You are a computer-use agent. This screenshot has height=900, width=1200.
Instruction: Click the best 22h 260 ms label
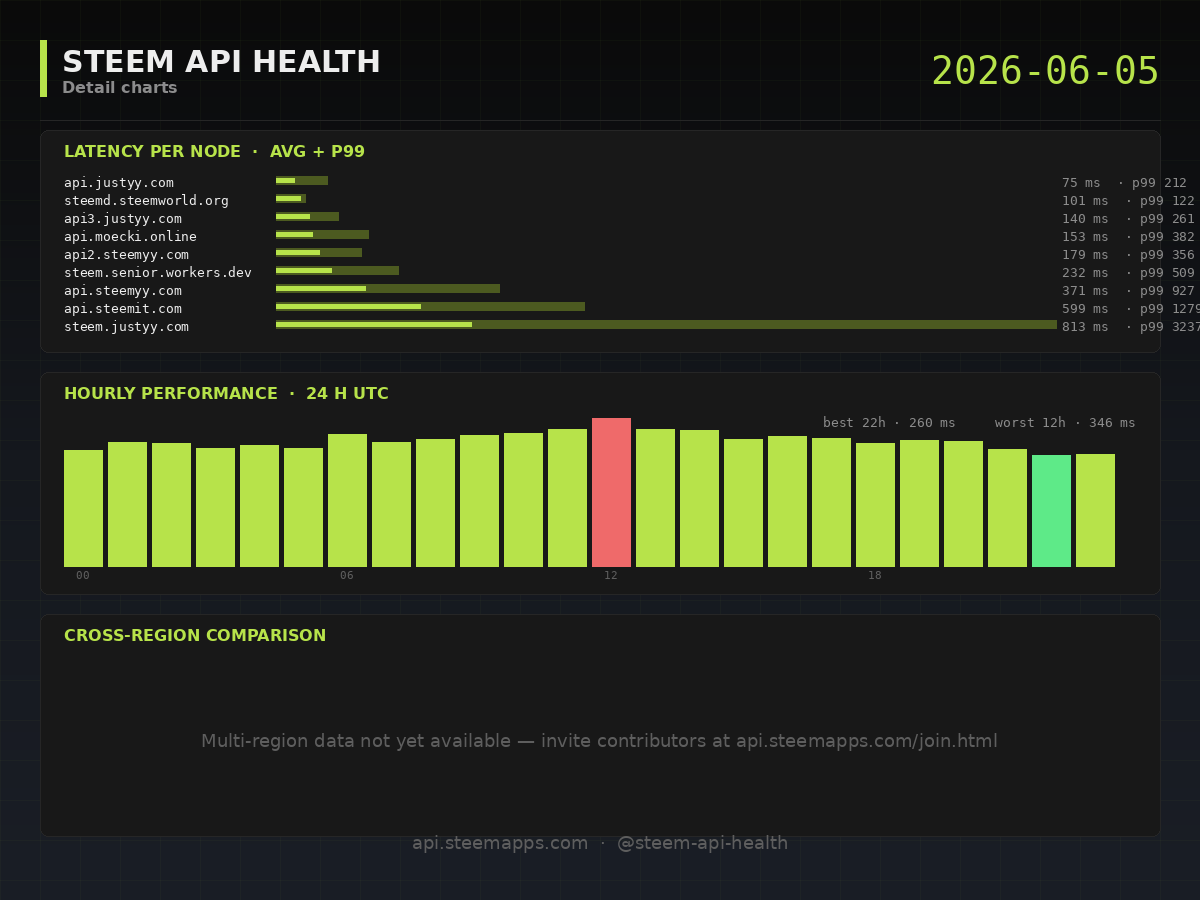[889, 423]
